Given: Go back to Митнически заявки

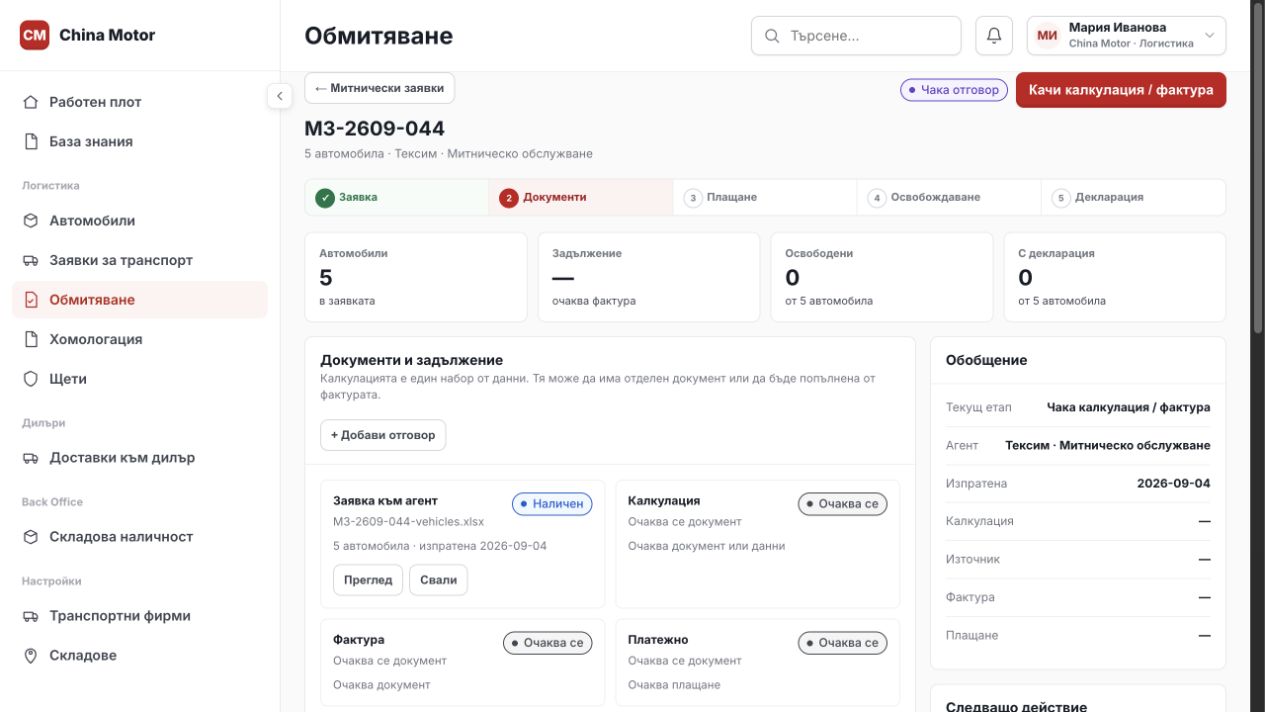Looking at the screenshot, I should (x=380, y=88).
